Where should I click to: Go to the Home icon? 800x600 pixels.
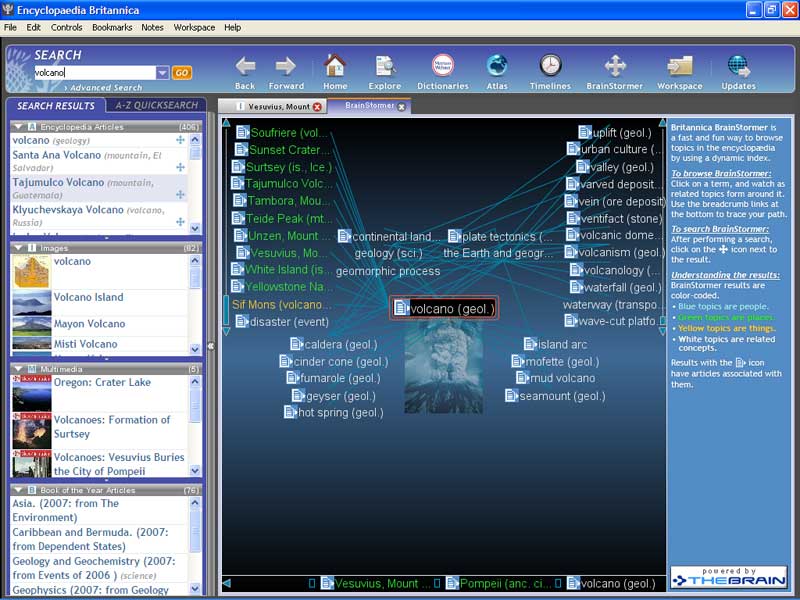coord(335,66)
